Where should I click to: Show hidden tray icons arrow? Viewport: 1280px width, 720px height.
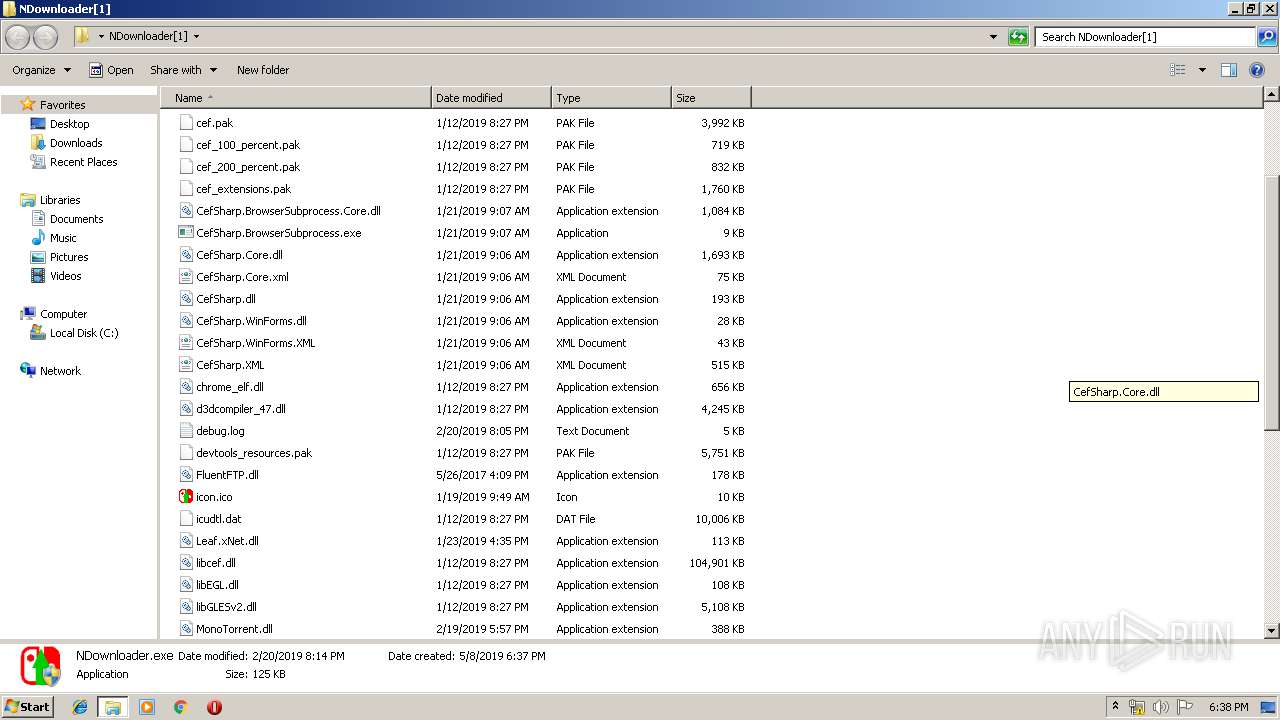click(1116, 707)
